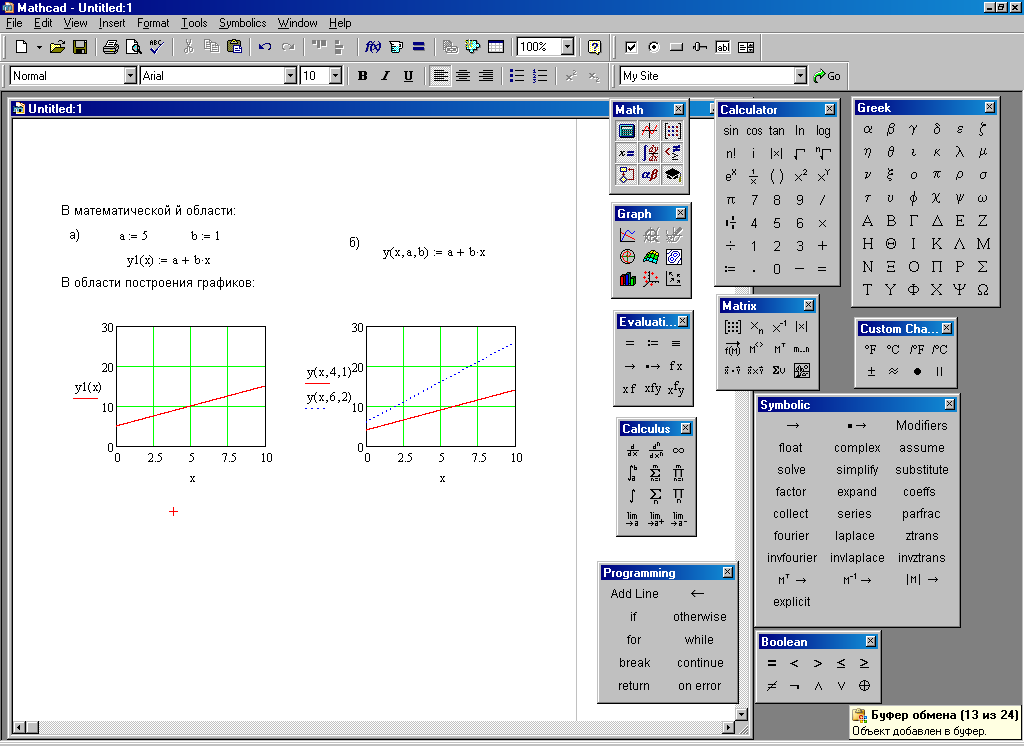
Task: Insert a 3D bar plot from Graph palette
Action: click(x=628, y=279)
